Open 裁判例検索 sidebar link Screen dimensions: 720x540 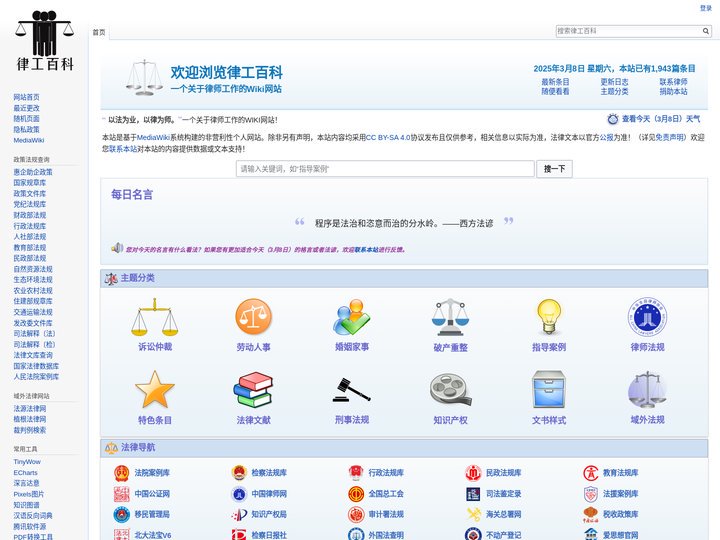click(29, 430)
